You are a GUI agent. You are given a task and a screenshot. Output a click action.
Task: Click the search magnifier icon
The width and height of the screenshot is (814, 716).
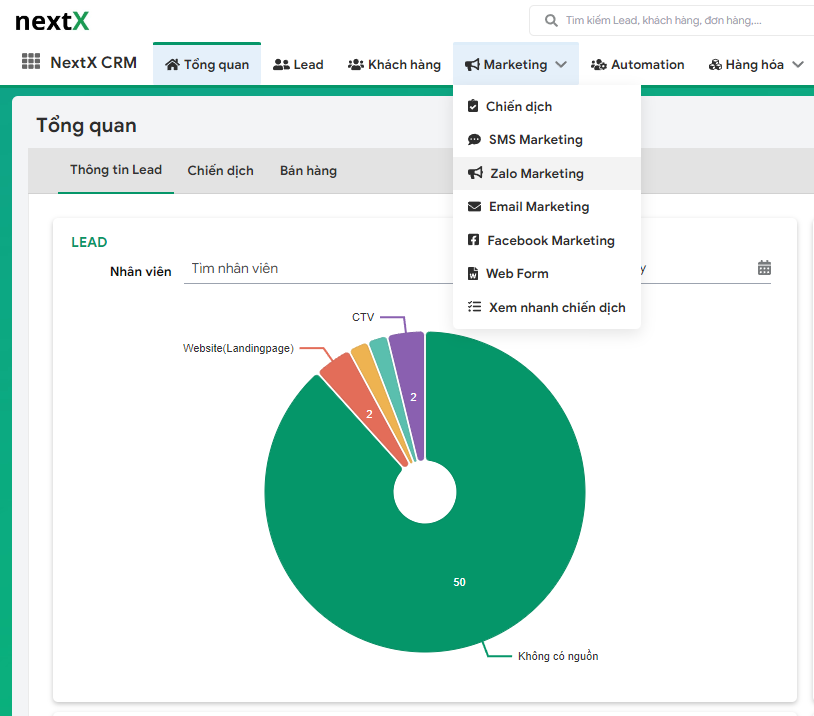(x=550, y=19)
